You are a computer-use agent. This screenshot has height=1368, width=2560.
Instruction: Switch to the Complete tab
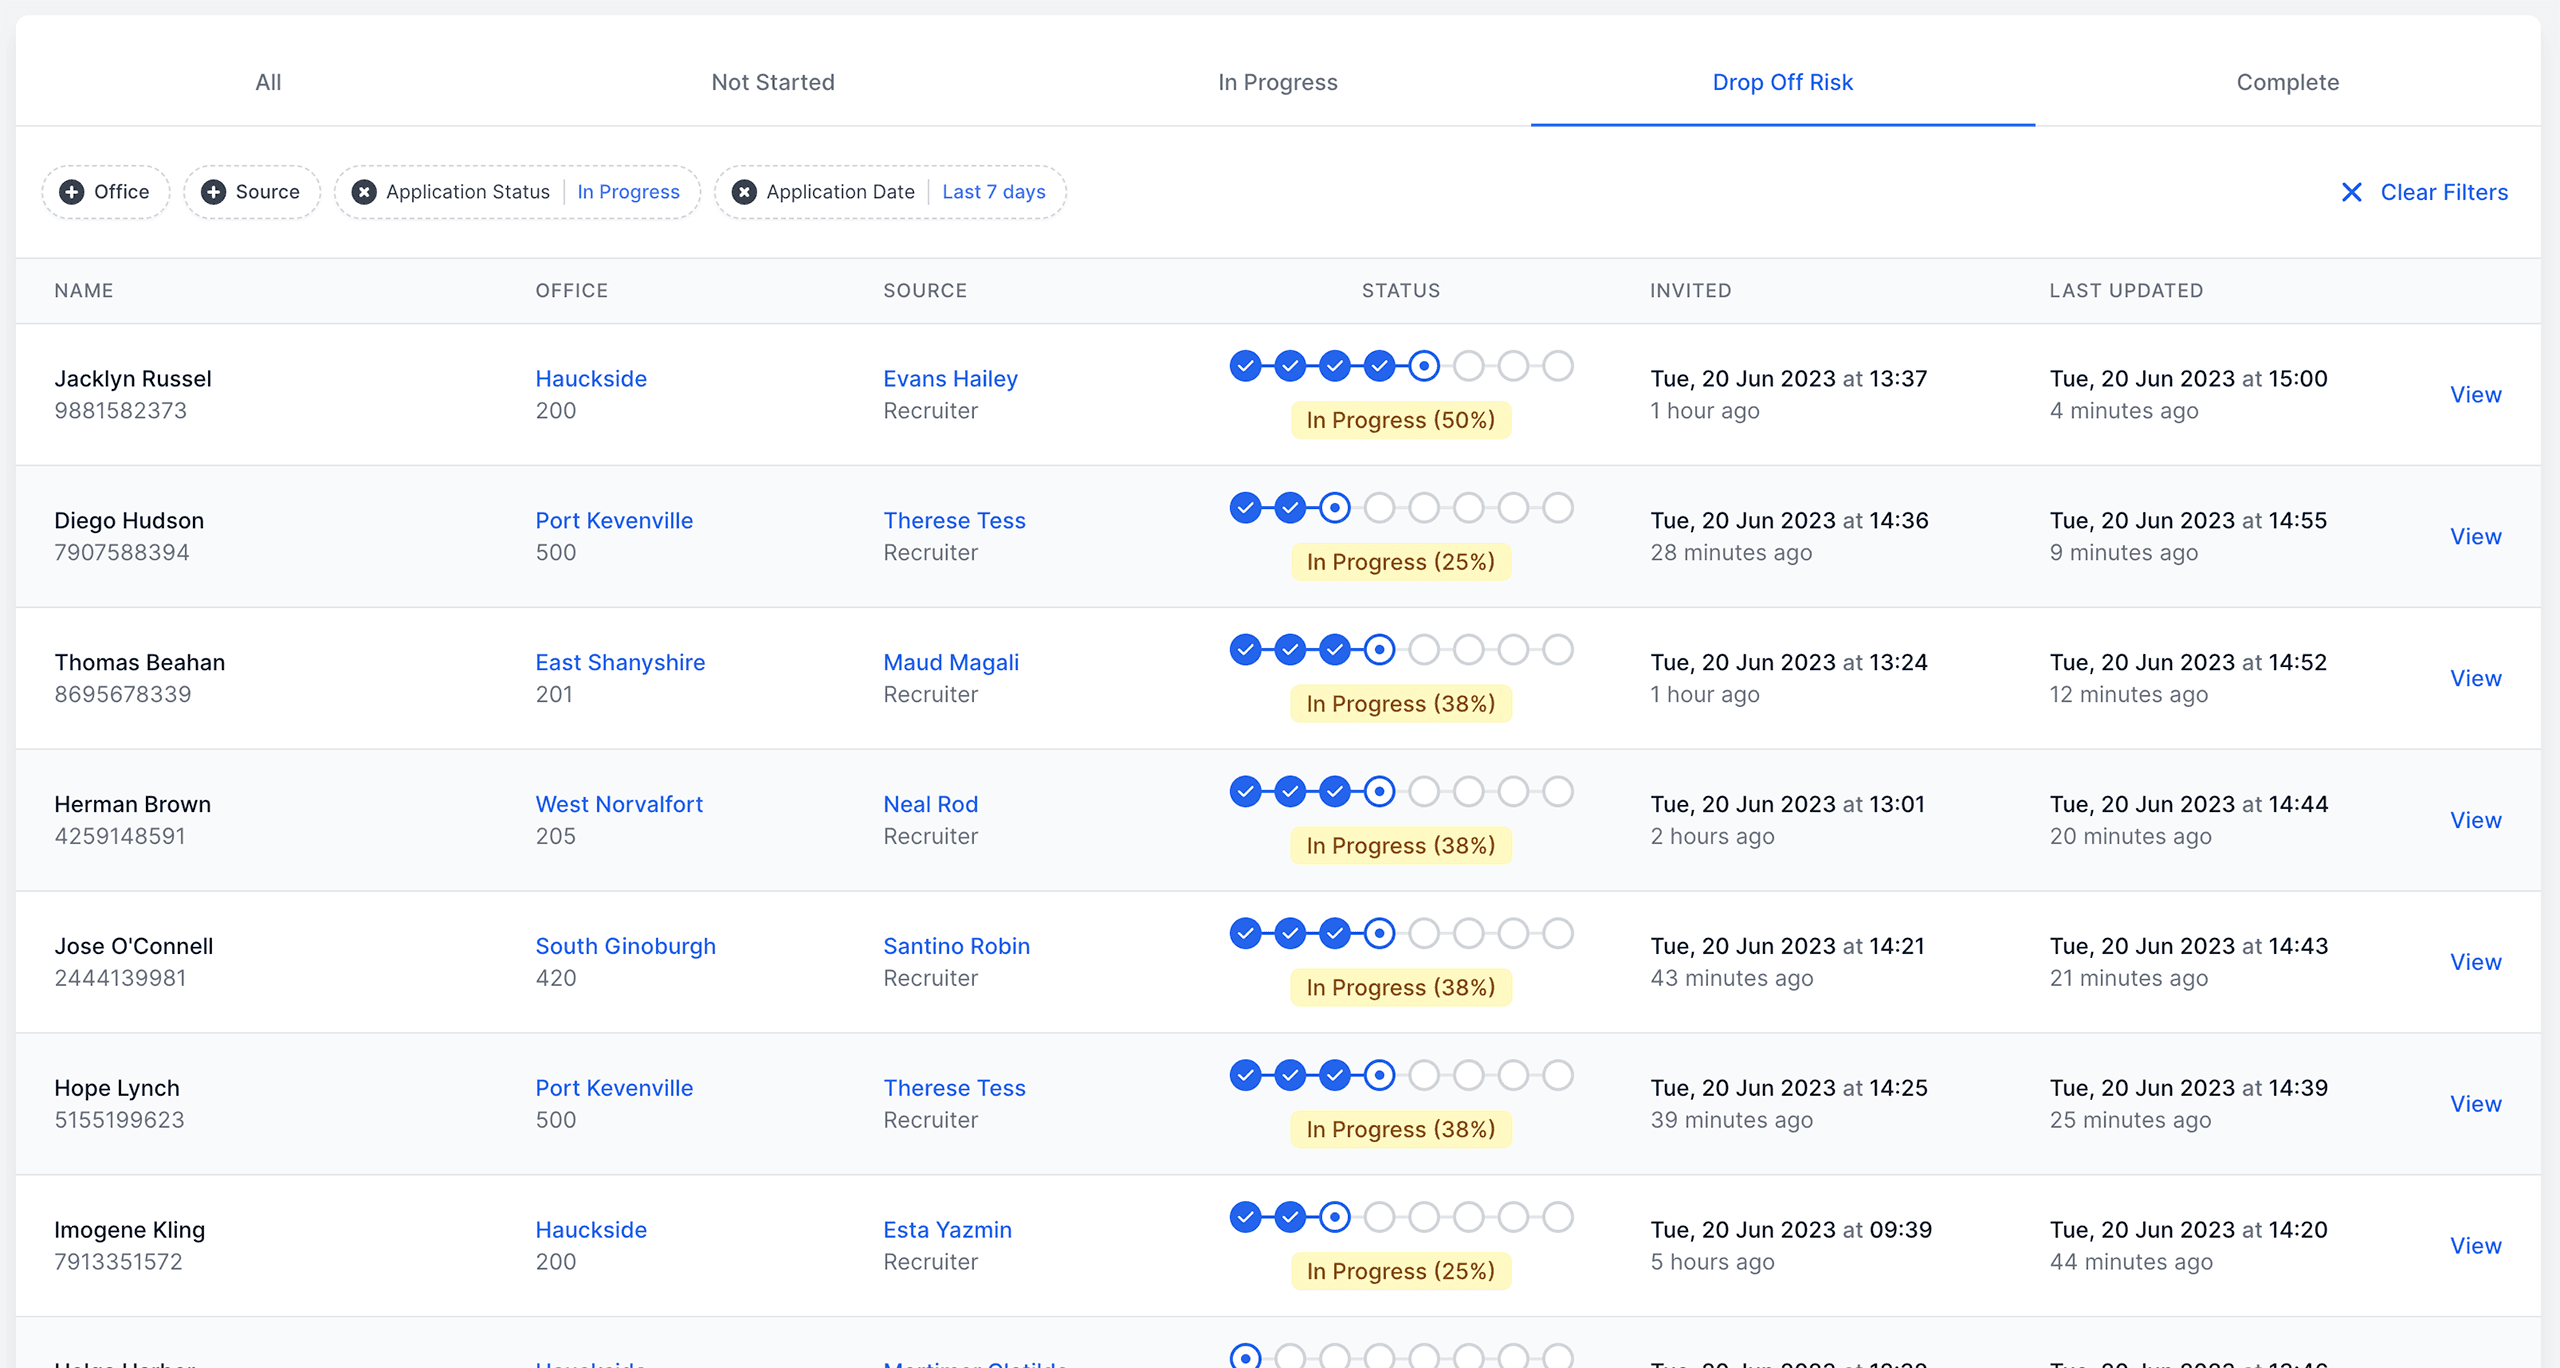(2287, 82)
